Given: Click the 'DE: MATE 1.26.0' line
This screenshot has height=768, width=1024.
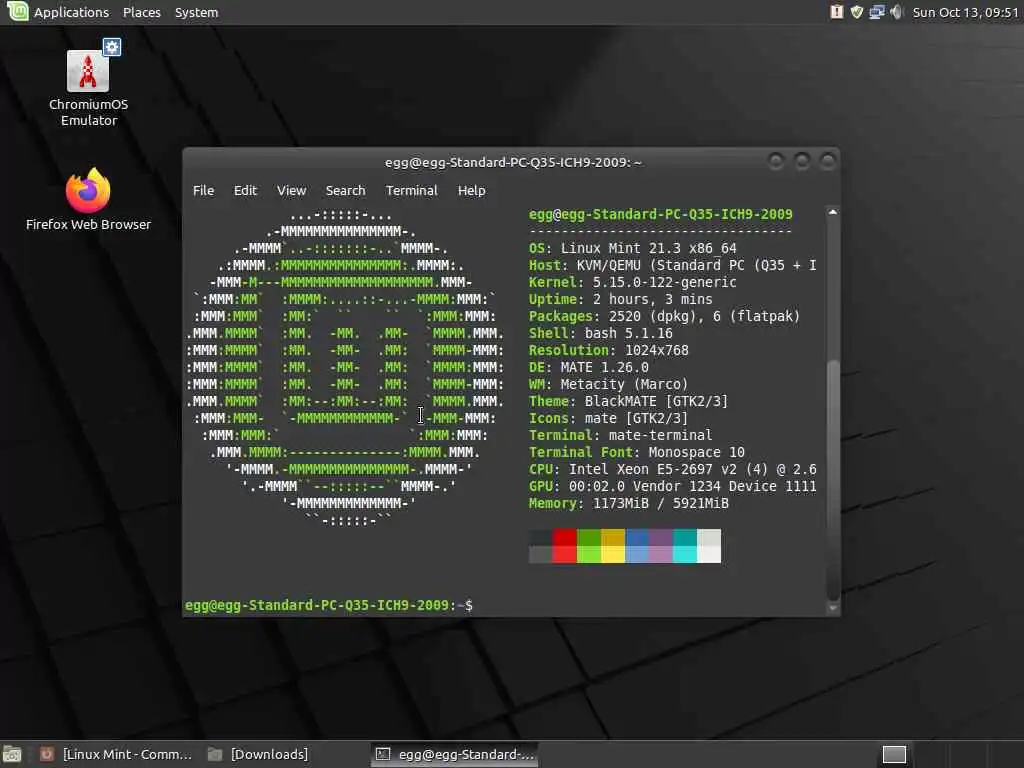Looking at the screenshot, I should coord(588,367).
